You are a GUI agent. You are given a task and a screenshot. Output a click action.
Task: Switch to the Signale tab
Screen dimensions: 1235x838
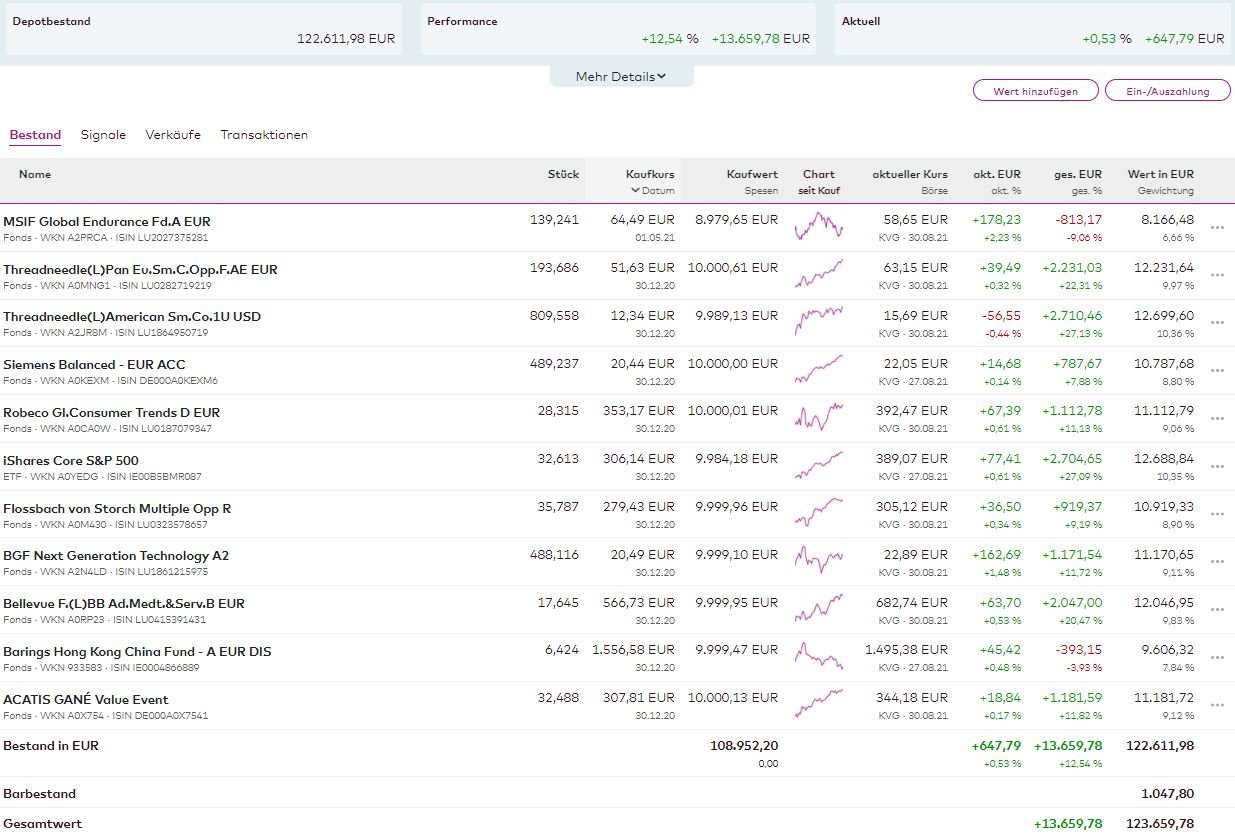tap(103, 135)
